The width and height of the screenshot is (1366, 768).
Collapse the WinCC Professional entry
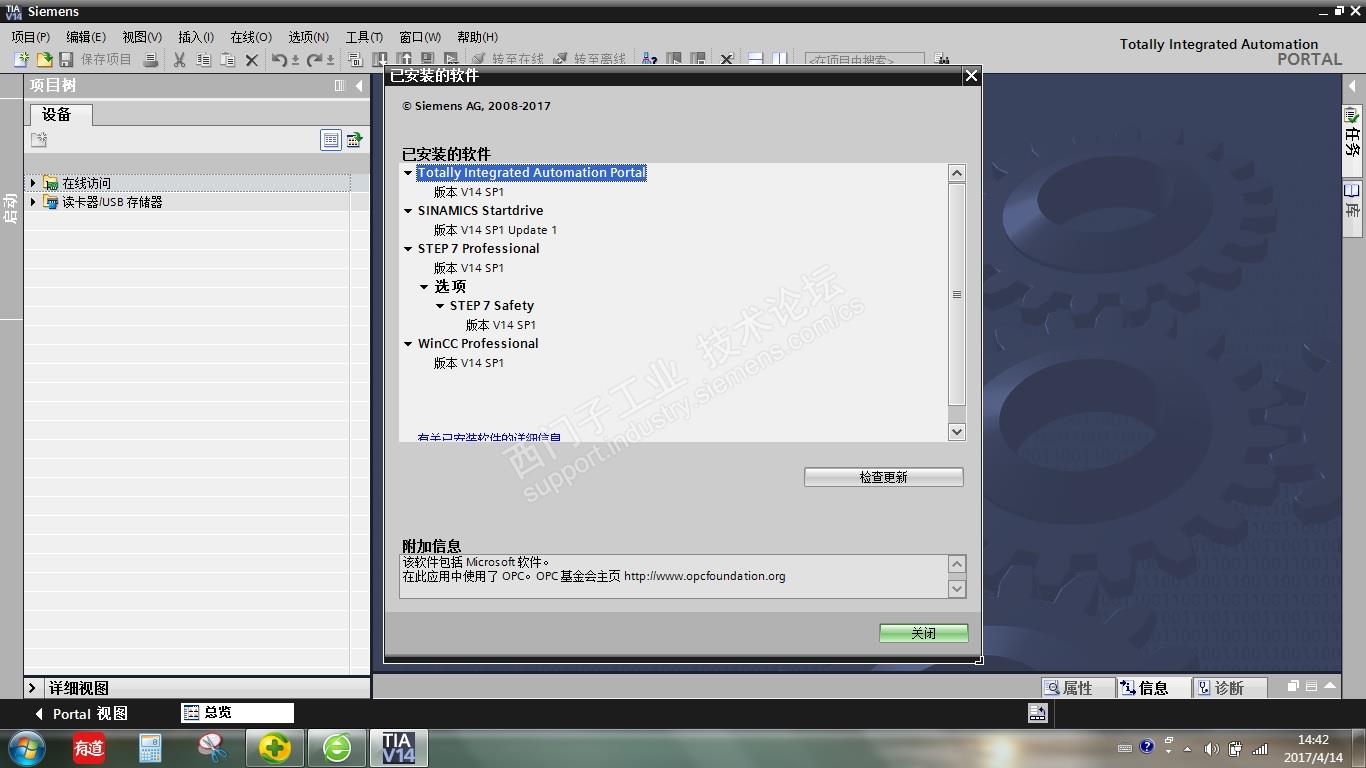tap(408, 344)
